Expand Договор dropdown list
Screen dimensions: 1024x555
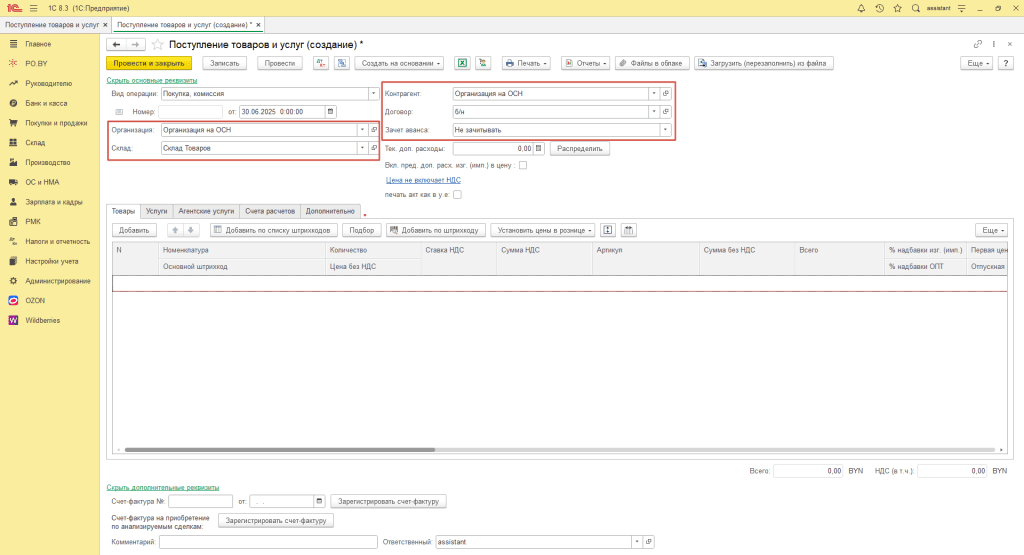click(654, 112)
